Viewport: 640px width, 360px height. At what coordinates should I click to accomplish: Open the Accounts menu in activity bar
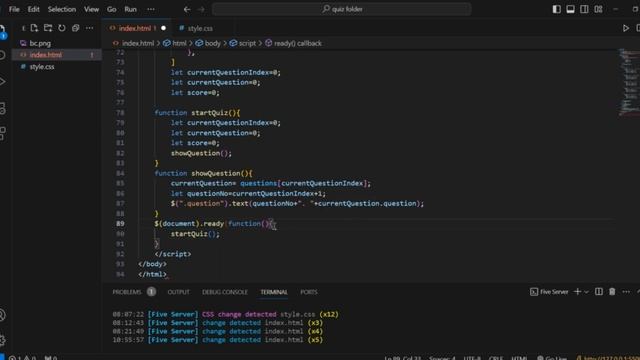tap(3, 315)
